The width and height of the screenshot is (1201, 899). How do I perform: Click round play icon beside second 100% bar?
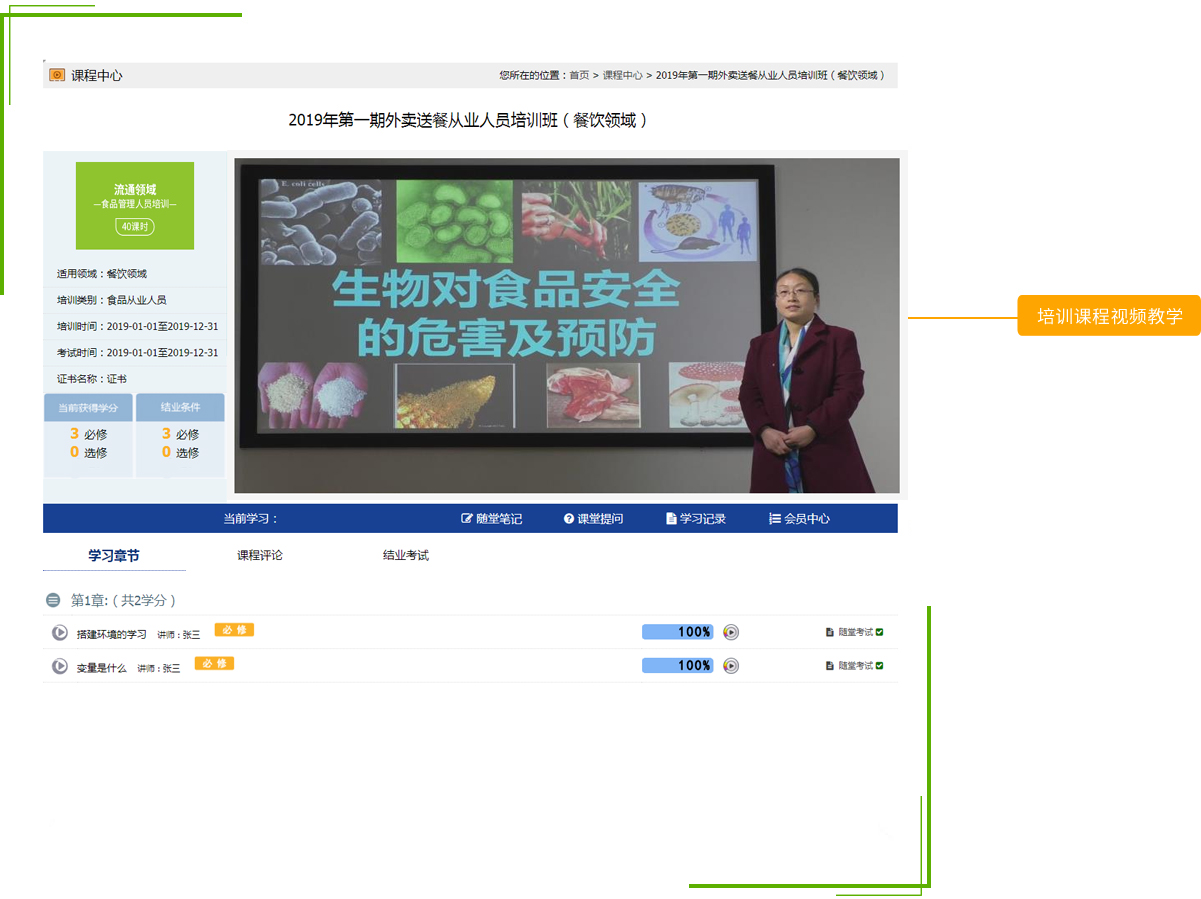click(731, 666)
